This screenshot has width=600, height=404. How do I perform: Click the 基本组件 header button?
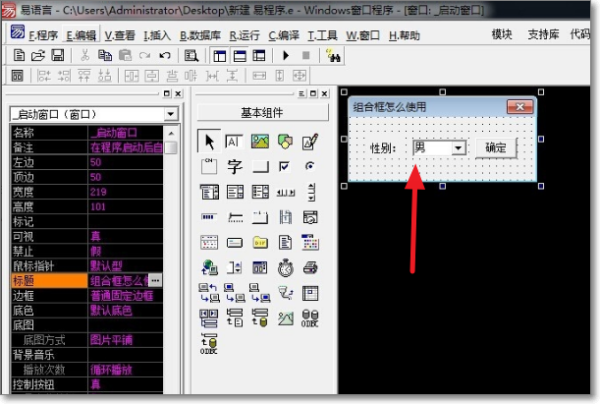click(262, 113)
